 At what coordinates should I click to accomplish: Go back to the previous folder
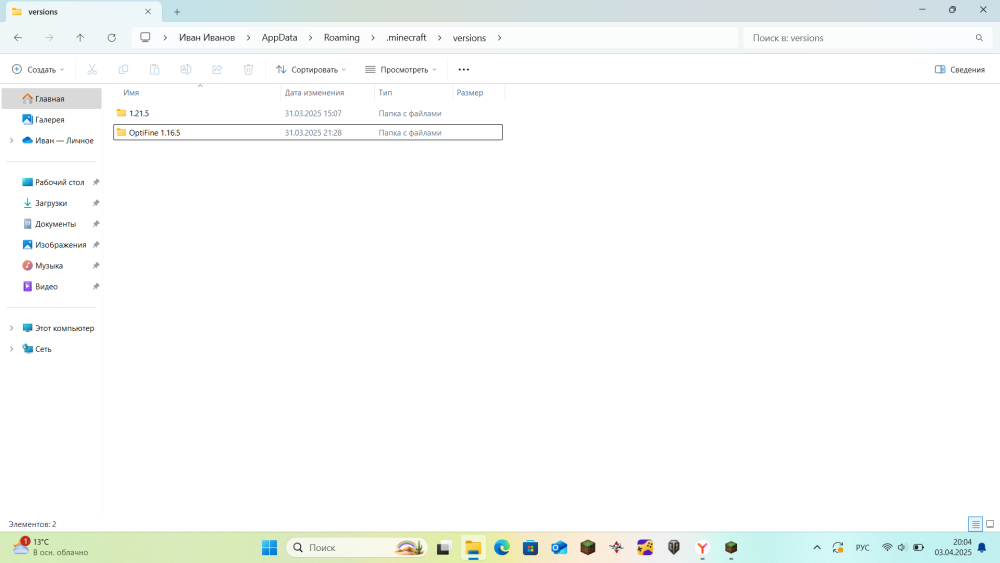click(x=18, y=38)
